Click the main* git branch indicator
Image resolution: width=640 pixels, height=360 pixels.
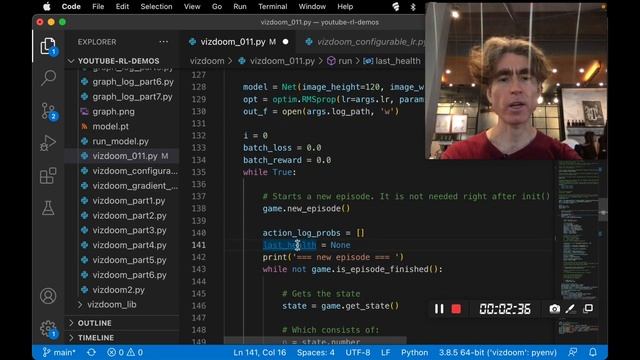click(60, 352)
